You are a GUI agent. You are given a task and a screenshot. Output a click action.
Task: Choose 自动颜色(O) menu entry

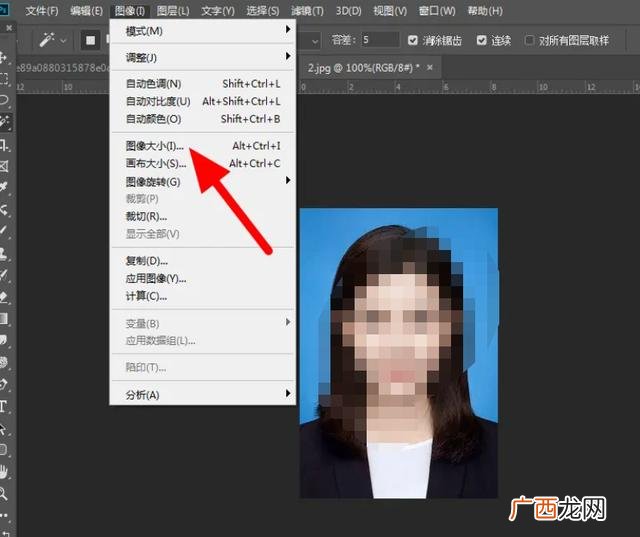click(203, 119)
